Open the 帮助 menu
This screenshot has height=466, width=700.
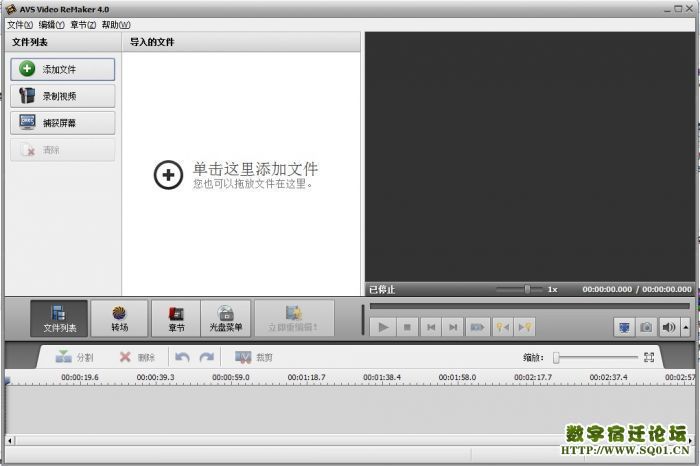[116, 25]
